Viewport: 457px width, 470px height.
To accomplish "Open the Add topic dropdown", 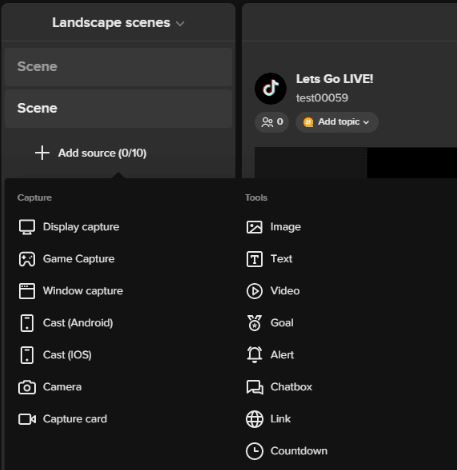I will 337,122.
